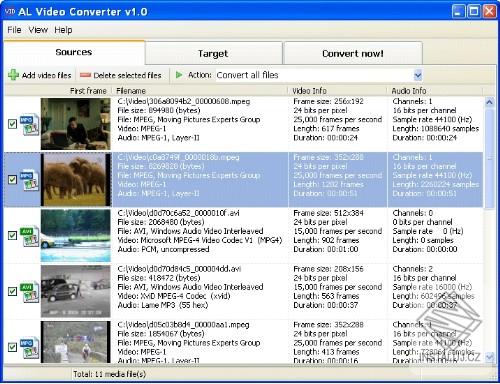Click AVI file icon for d0d70d84c5 avi row

tap(29, 292)
